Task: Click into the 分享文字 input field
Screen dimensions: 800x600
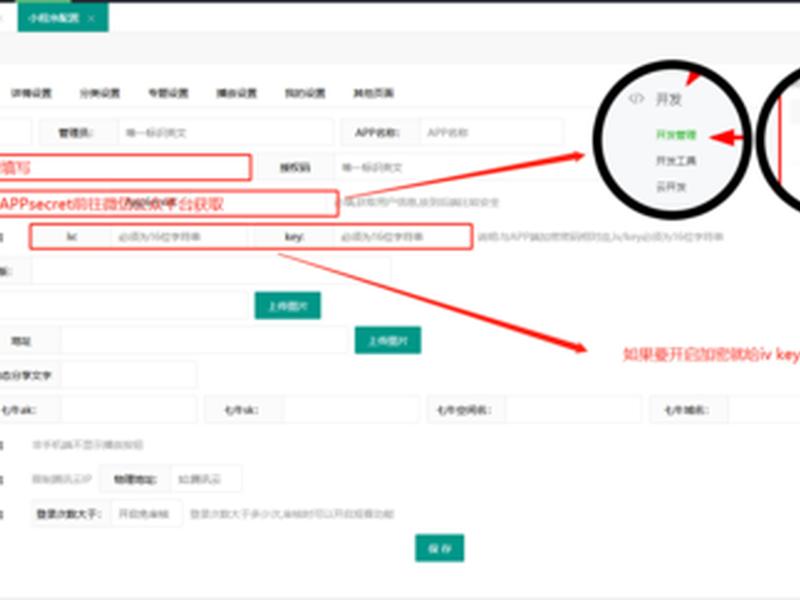Action: [129, 375]
